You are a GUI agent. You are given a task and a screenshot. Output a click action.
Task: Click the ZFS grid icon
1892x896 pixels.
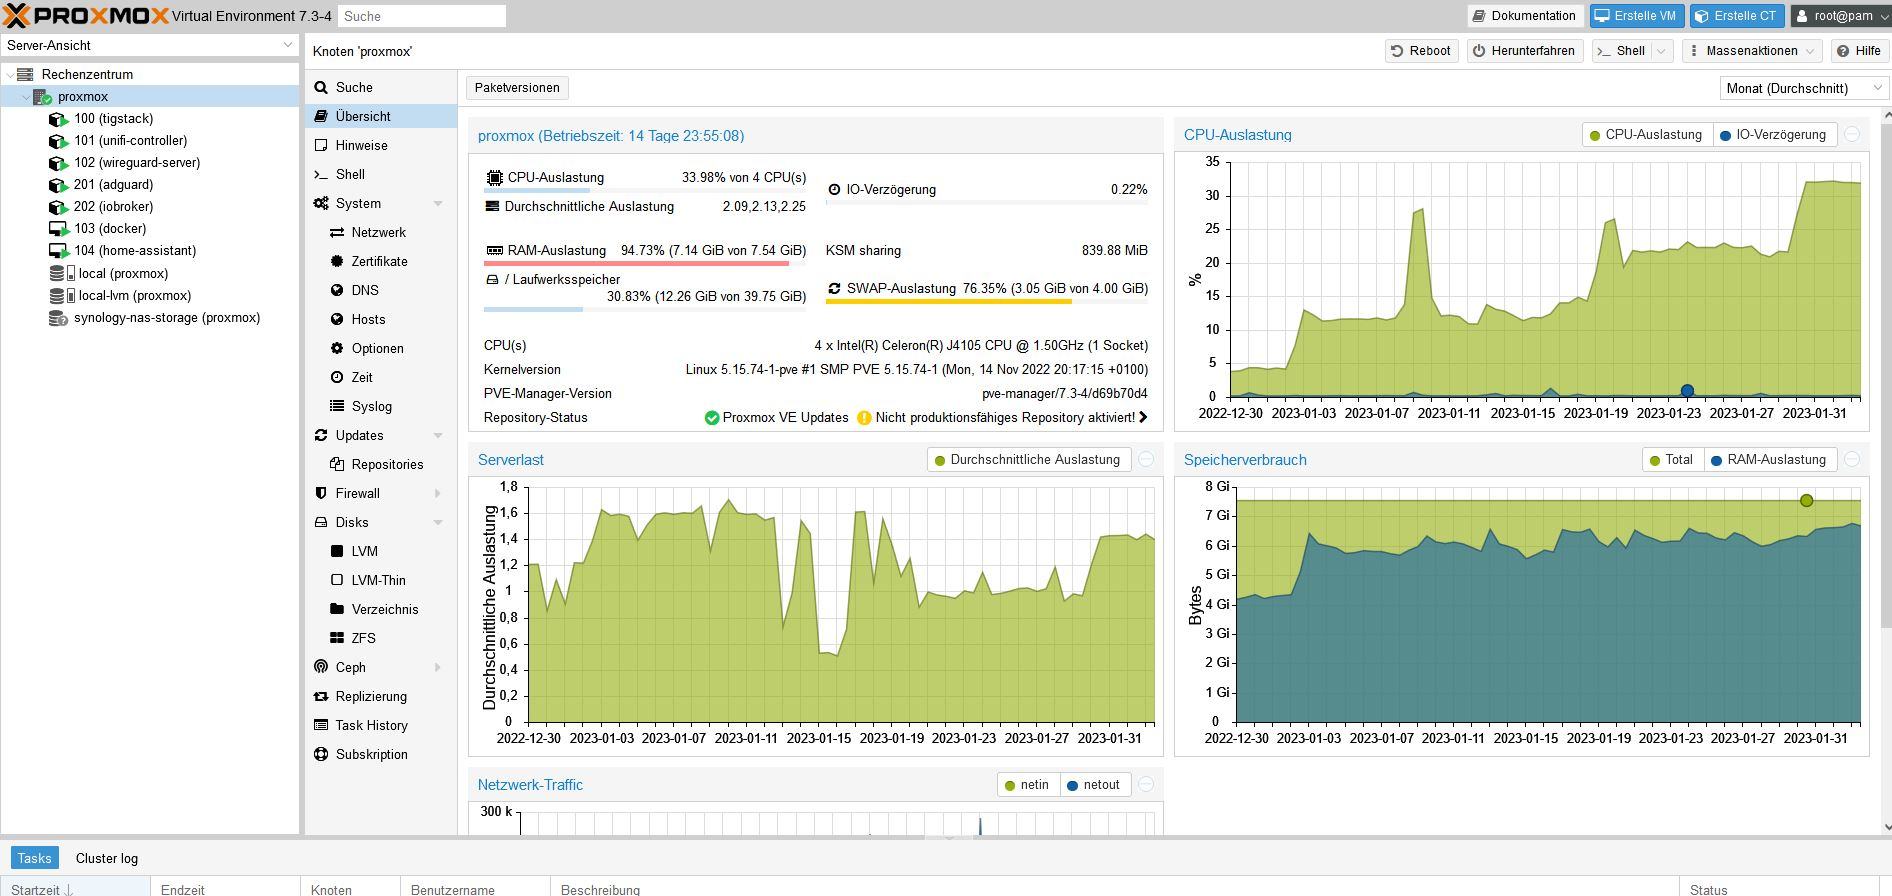click(337, 639)
